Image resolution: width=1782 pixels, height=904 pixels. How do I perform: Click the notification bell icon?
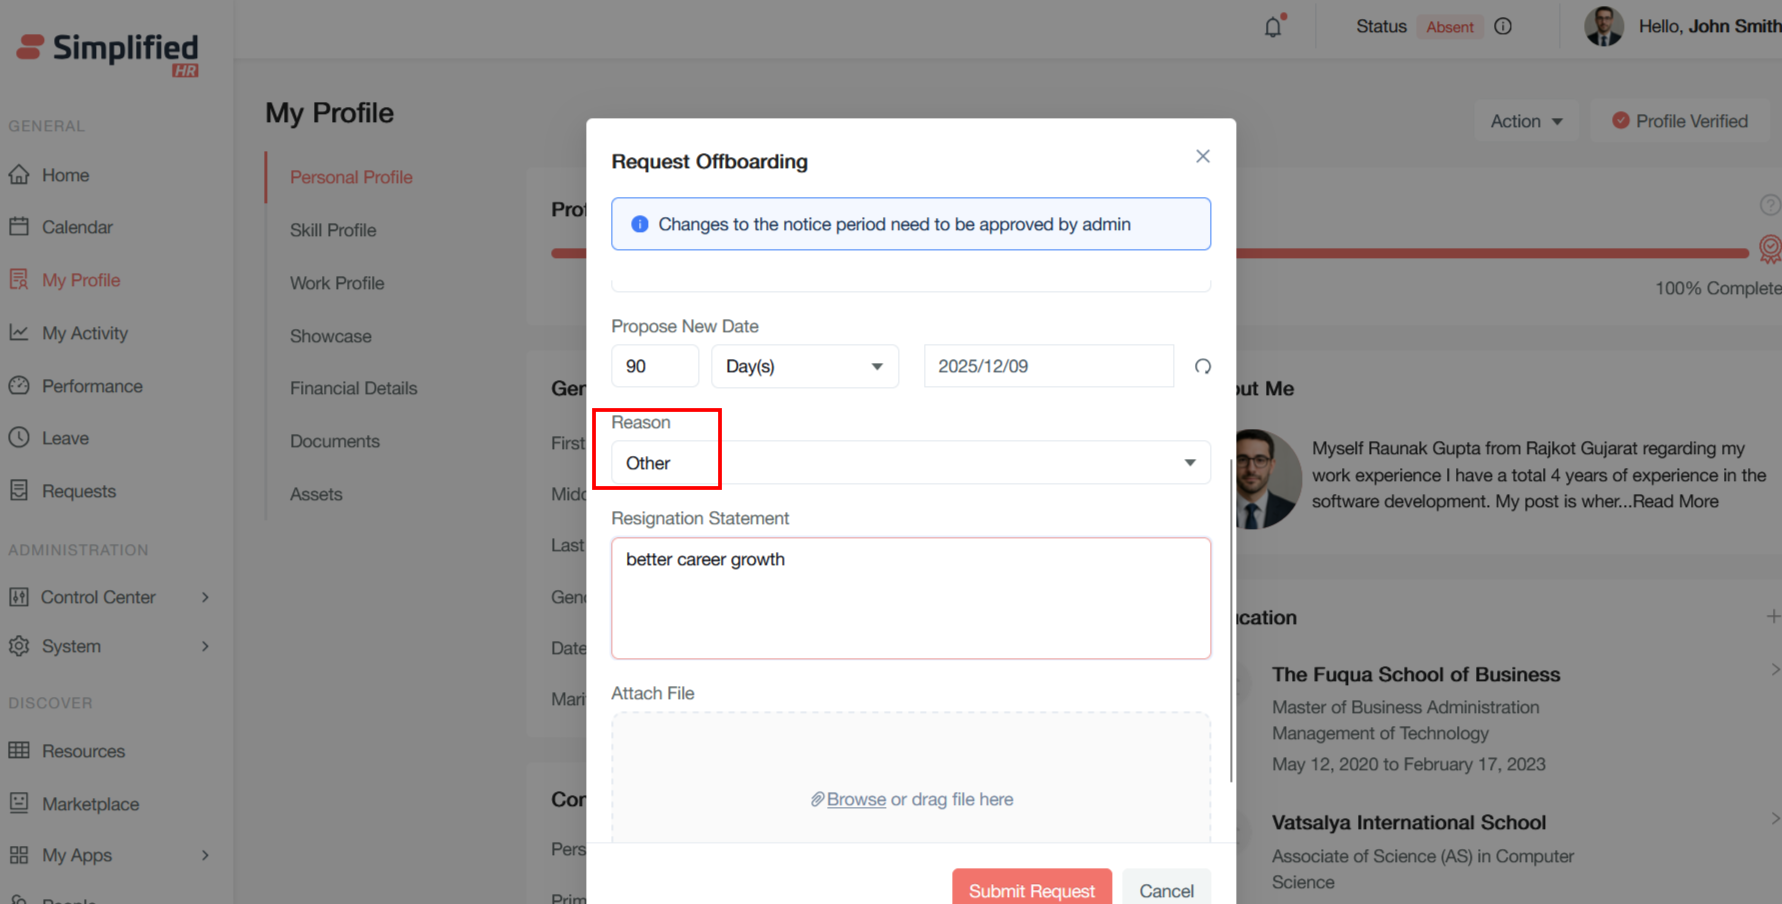point(1272,27)
